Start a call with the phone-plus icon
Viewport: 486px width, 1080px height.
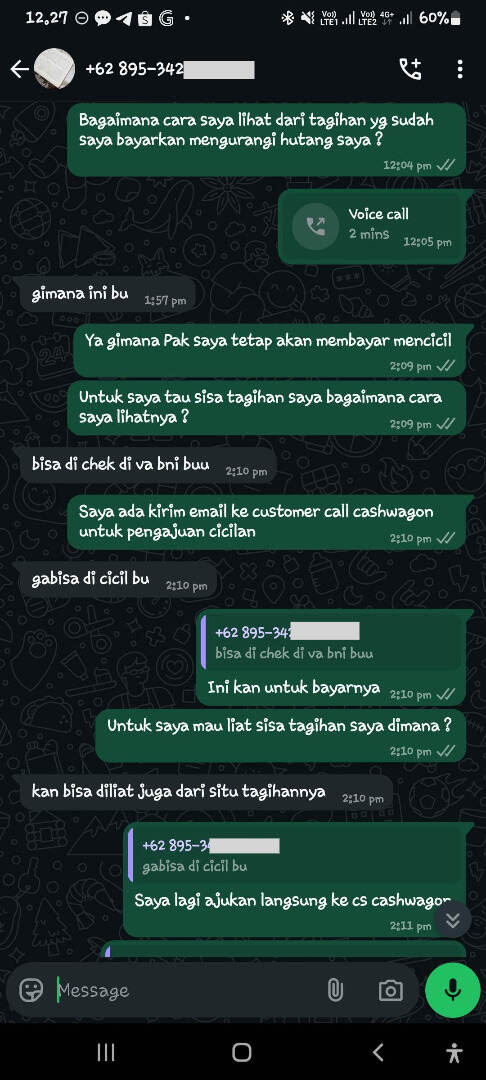[410, 69]
